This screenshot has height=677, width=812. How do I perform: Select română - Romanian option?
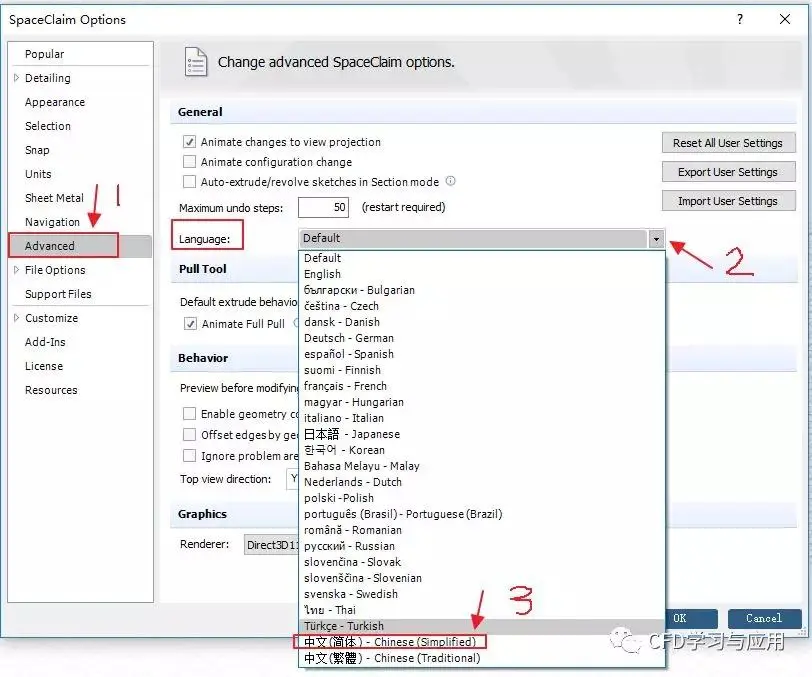[482, 530]
